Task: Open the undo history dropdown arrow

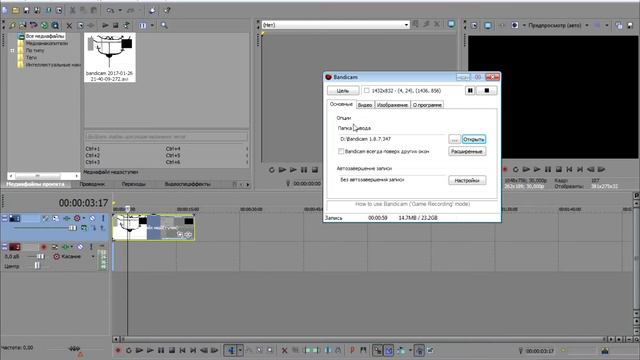Action: (x=120, y=10)
